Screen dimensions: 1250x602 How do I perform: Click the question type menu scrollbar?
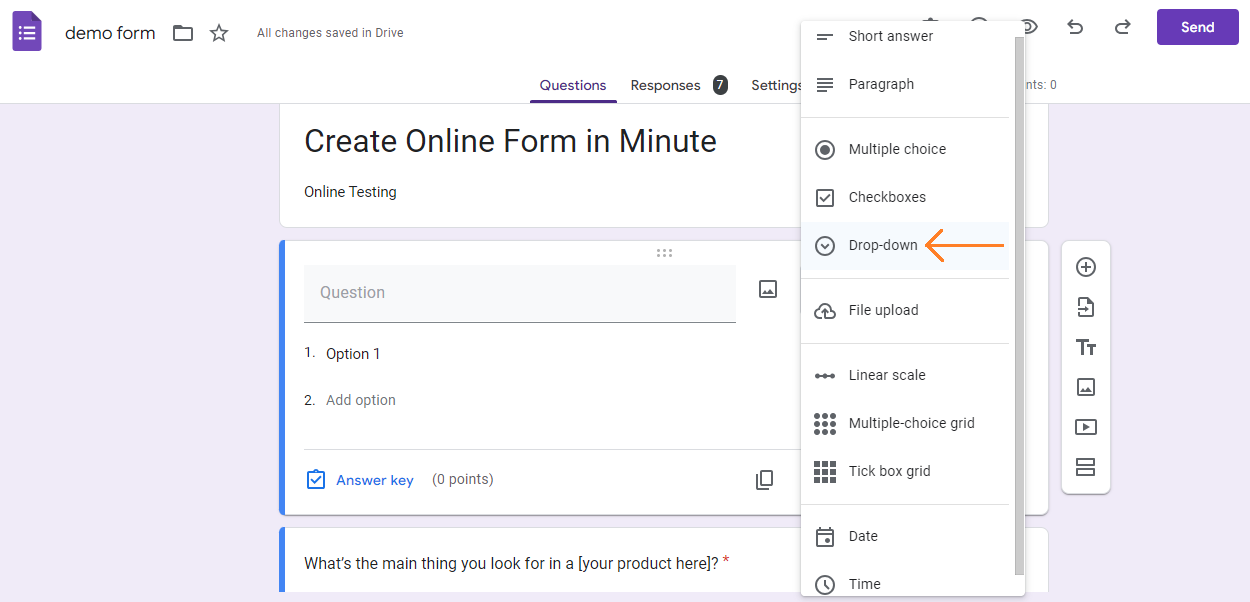click(1019, 300)
